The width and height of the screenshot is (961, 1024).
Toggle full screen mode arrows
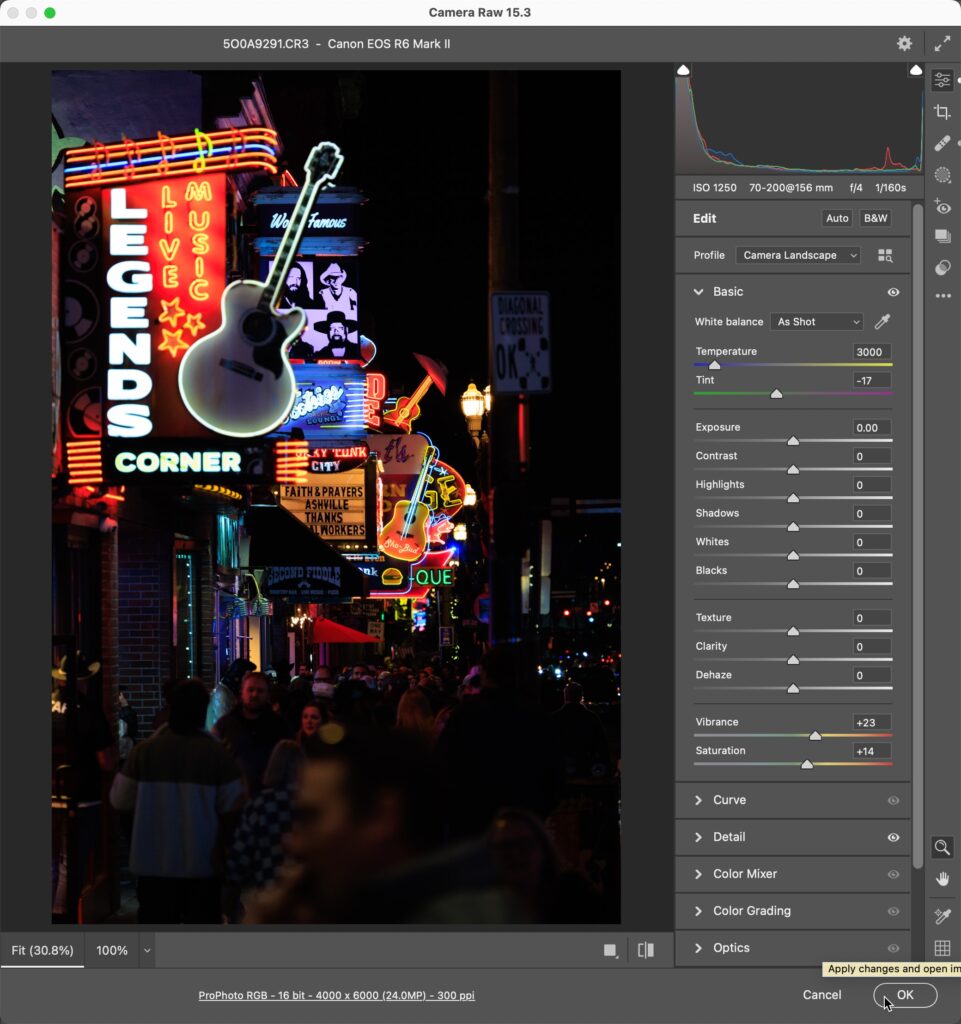(x=942, y=44)
